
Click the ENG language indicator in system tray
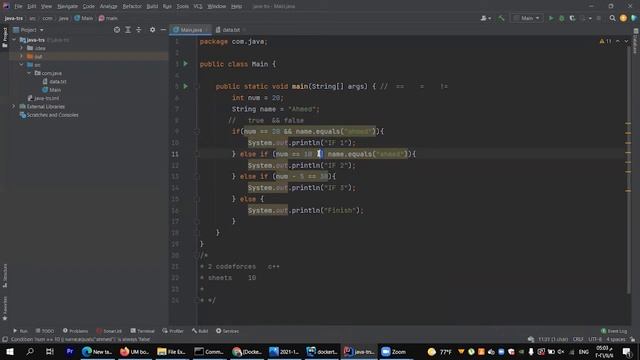click(584, 352)
